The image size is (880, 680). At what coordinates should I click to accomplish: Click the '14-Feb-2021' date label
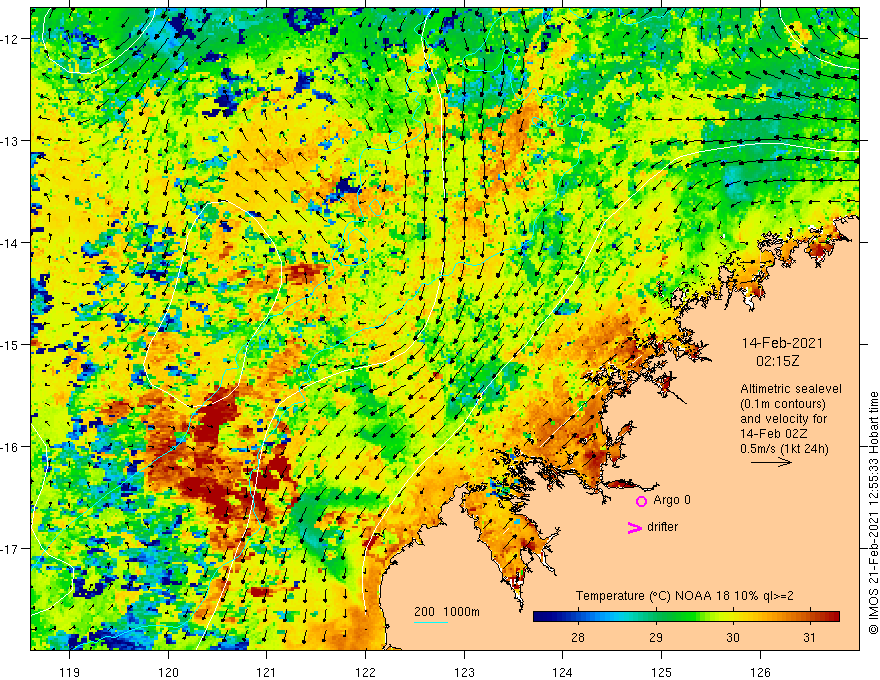(x=782, y=343)
